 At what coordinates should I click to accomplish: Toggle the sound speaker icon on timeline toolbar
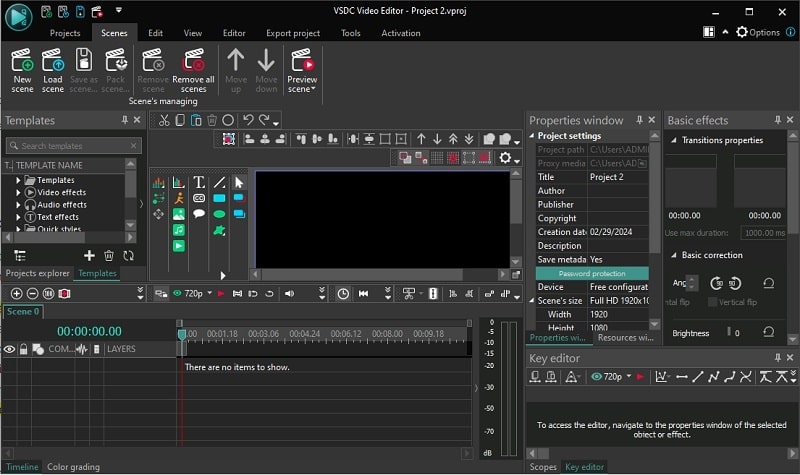[289, 293]
